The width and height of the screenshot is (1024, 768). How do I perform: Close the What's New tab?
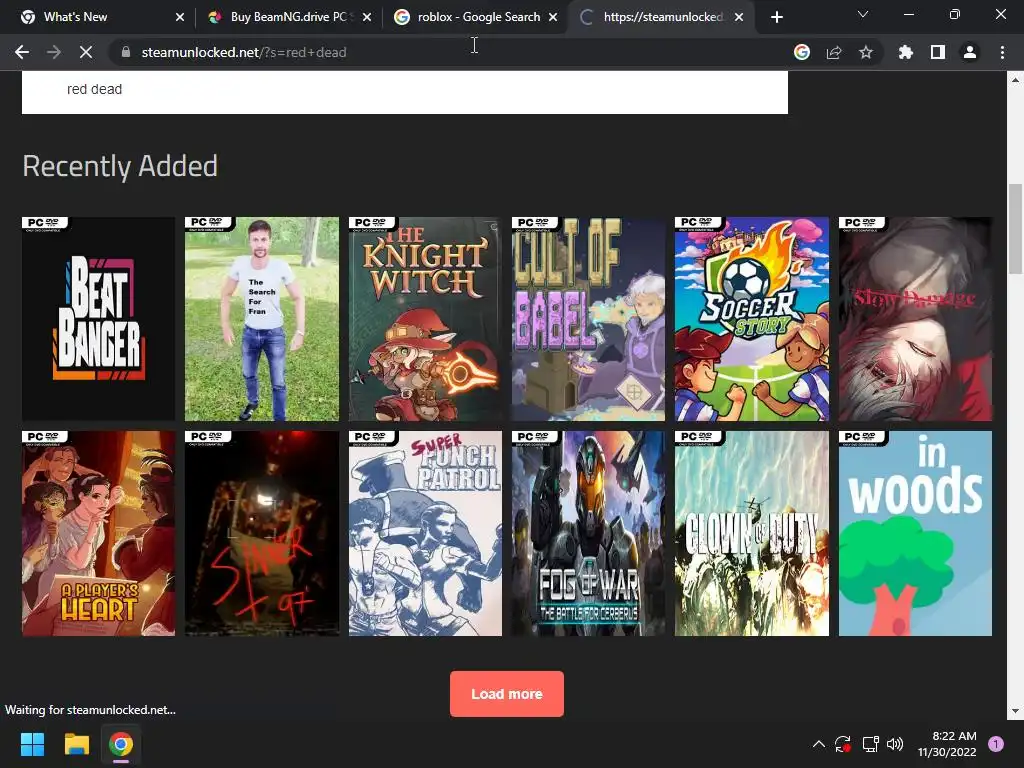pyautogui.click(x=180, y=17)
